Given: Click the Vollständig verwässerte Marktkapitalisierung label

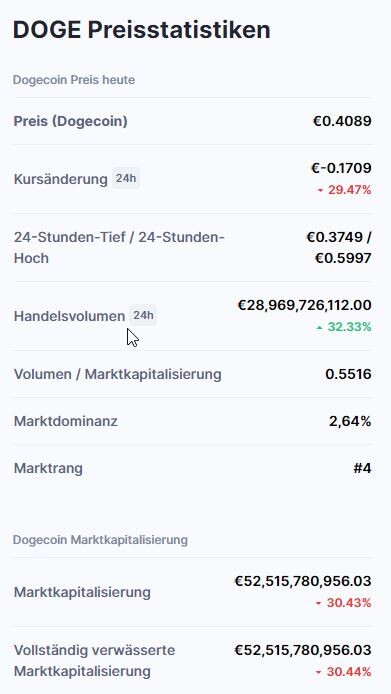Looking at the screenshot, I should [94, 661].
